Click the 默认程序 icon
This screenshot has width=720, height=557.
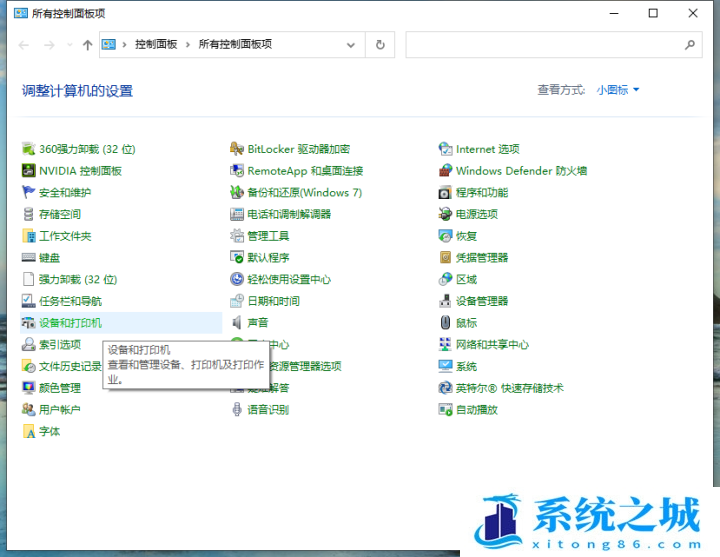[x=237, y=257]
